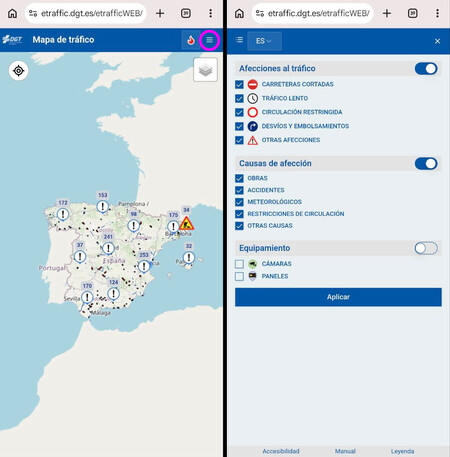Click the DGT logo in the header
Screen dimensions: 450x457
[x=12, y=40]
